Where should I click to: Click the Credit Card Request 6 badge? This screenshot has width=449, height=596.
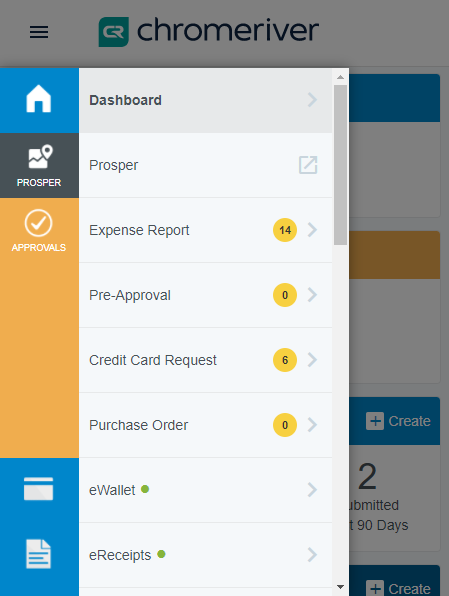click(x=285, y=360)
